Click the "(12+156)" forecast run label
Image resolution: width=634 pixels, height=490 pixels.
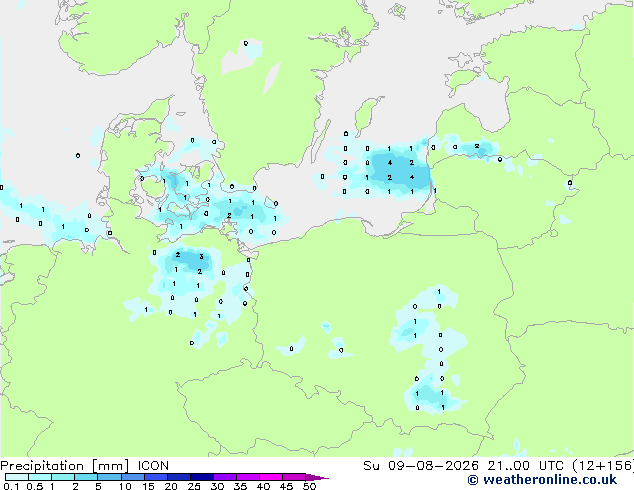(603, 466)
